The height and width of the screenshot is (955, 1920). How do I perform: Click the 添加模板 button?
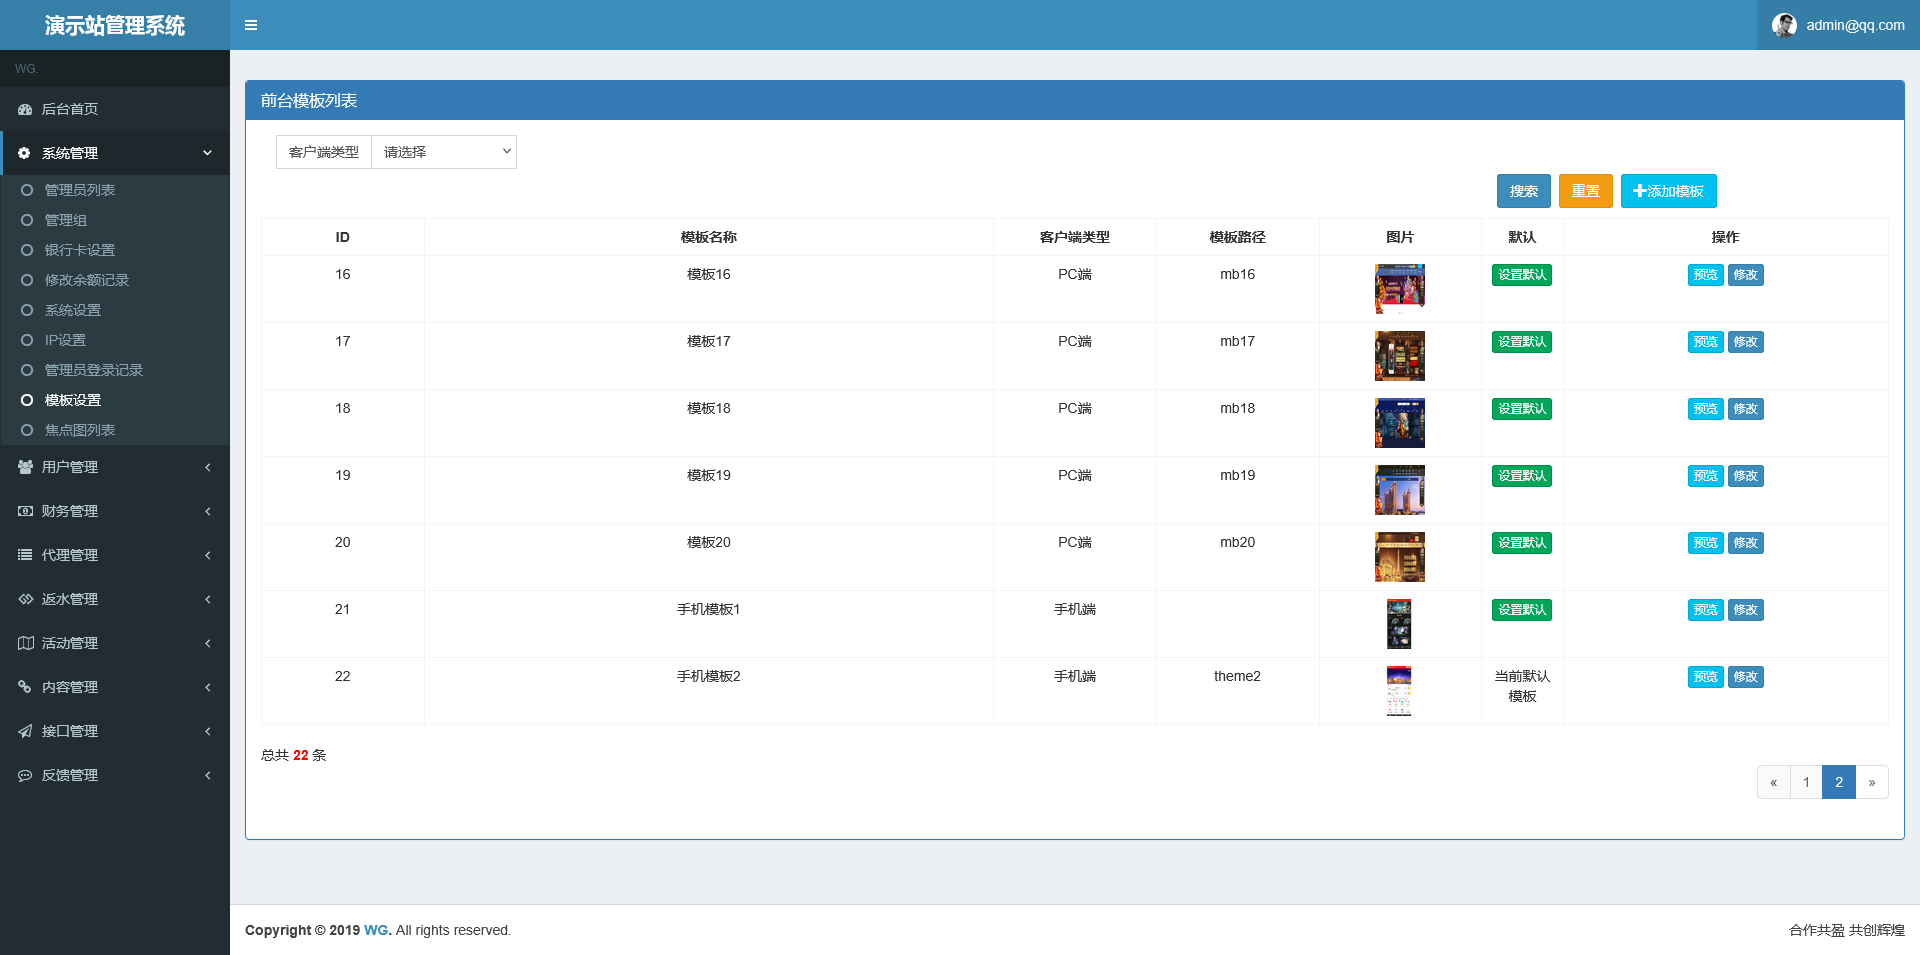(1669, 191)
